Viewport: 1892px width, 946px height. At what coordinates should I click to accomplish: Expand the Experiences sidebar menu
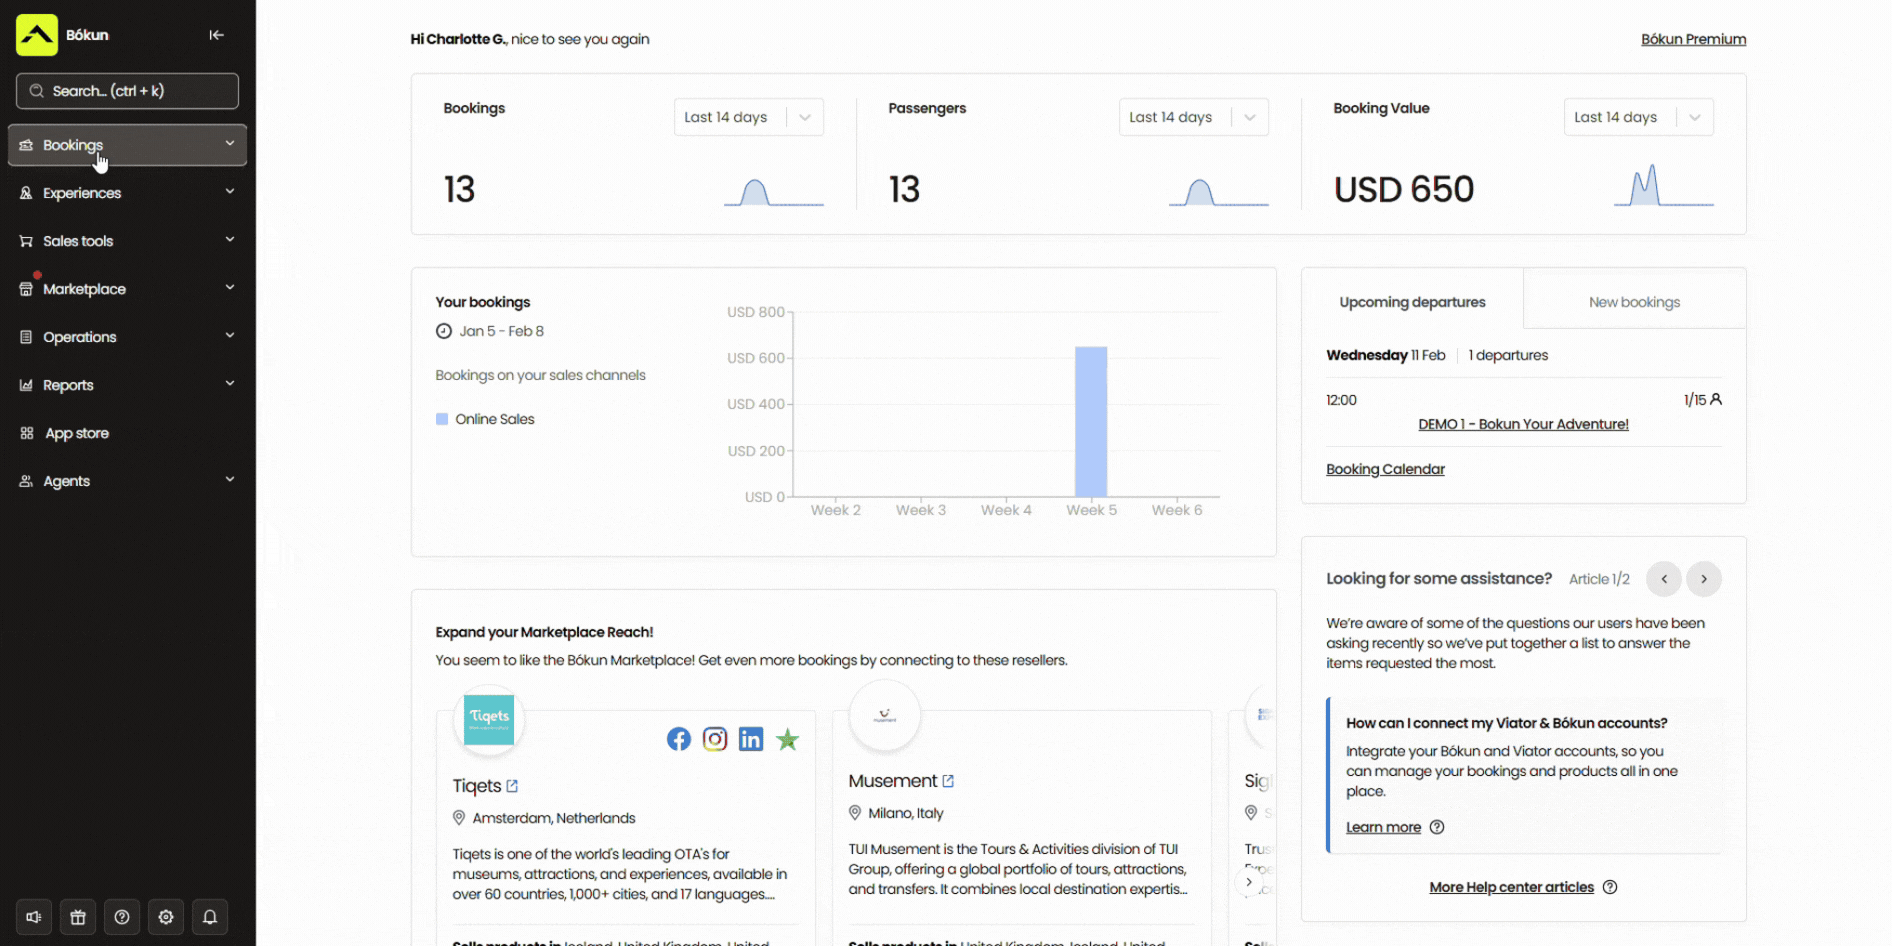[127, 193]
